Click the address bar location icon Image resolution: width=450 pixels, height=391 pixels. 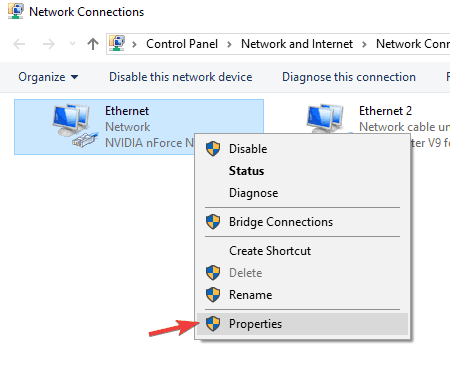[x=117, y=43]
